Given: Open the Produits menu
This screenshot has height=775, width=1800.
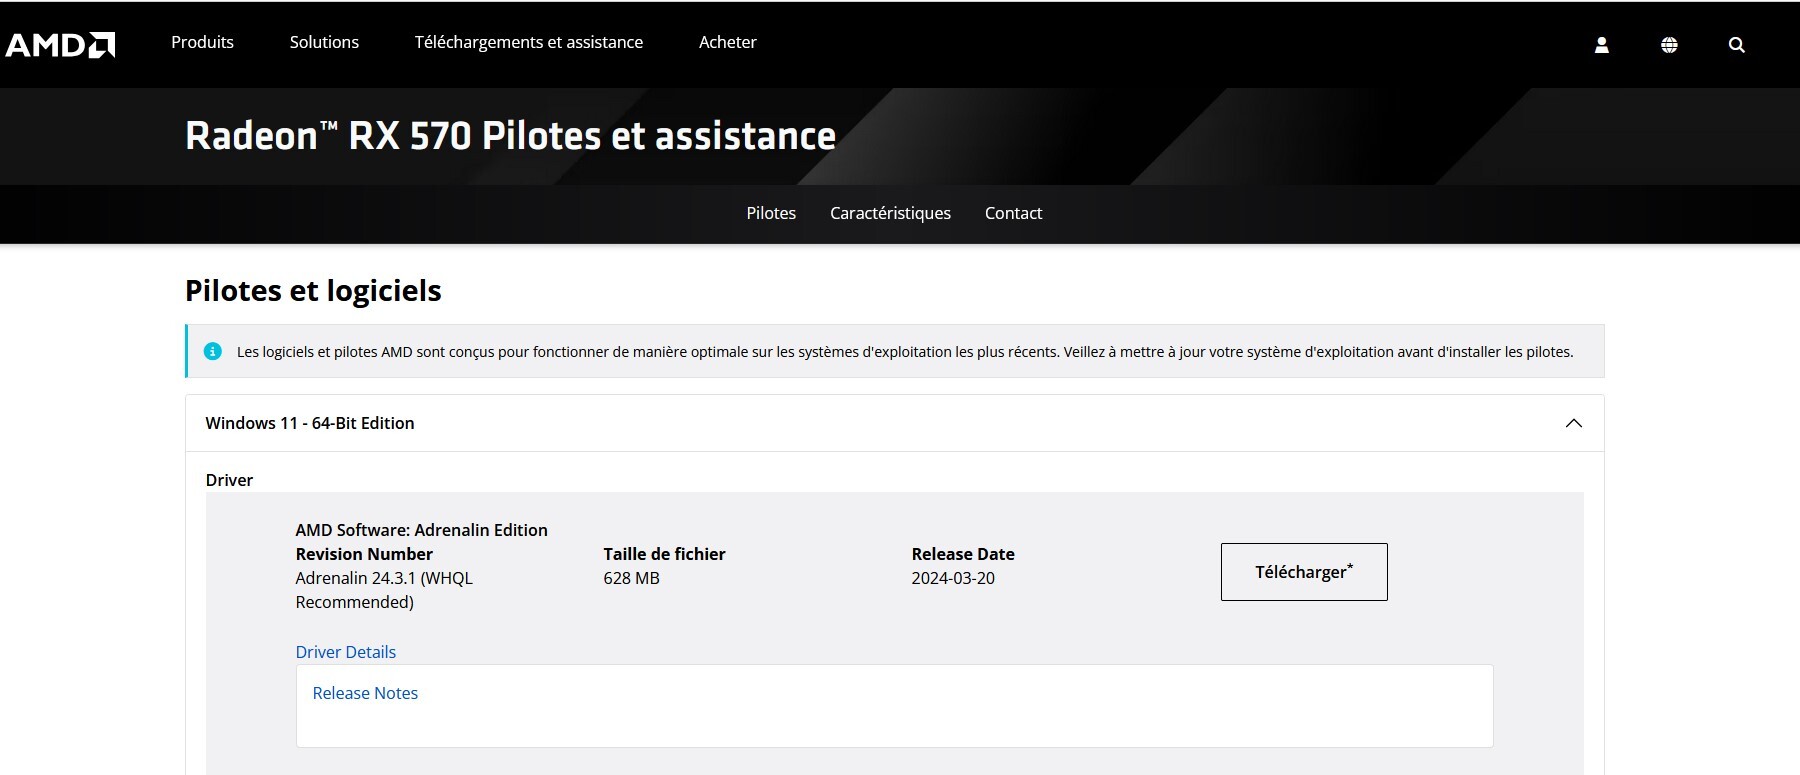Looking at the screenshot, I should pyautogui.click(x=202, y=42).
